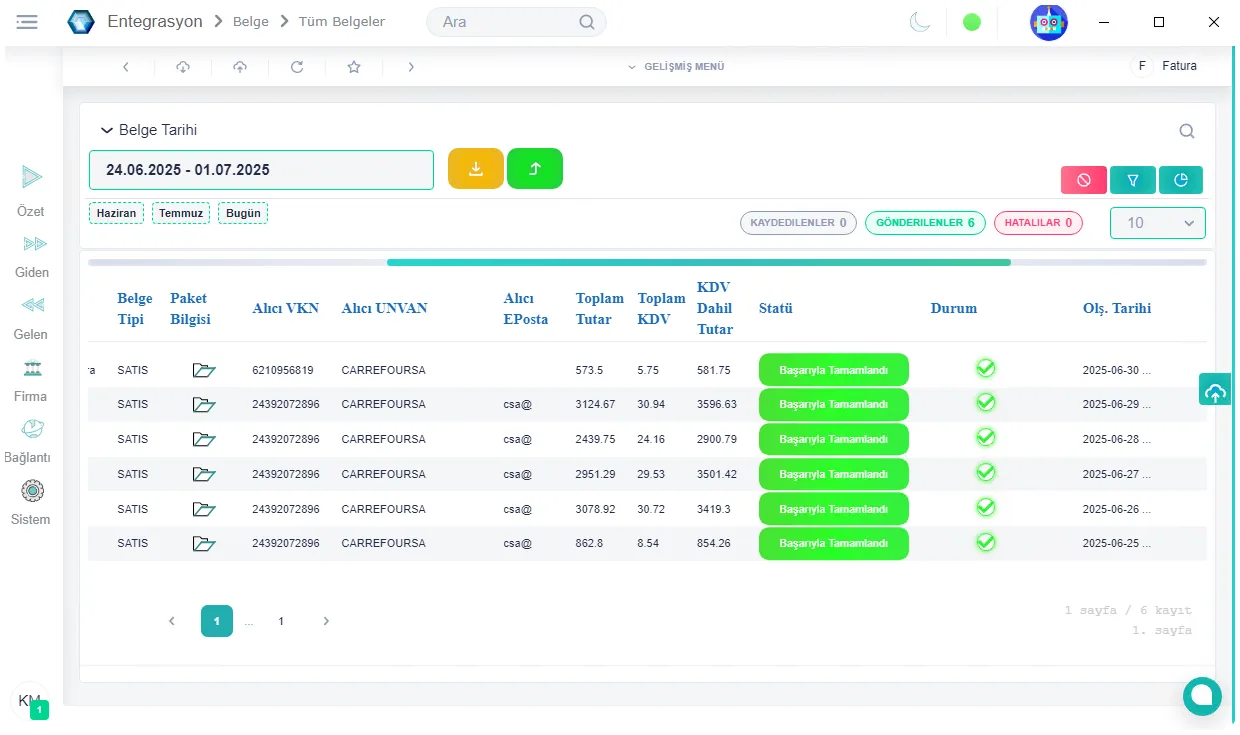Click the Entegrasyon app logo
This screenshot has height=735, width=1240.
tap(81, 21)
